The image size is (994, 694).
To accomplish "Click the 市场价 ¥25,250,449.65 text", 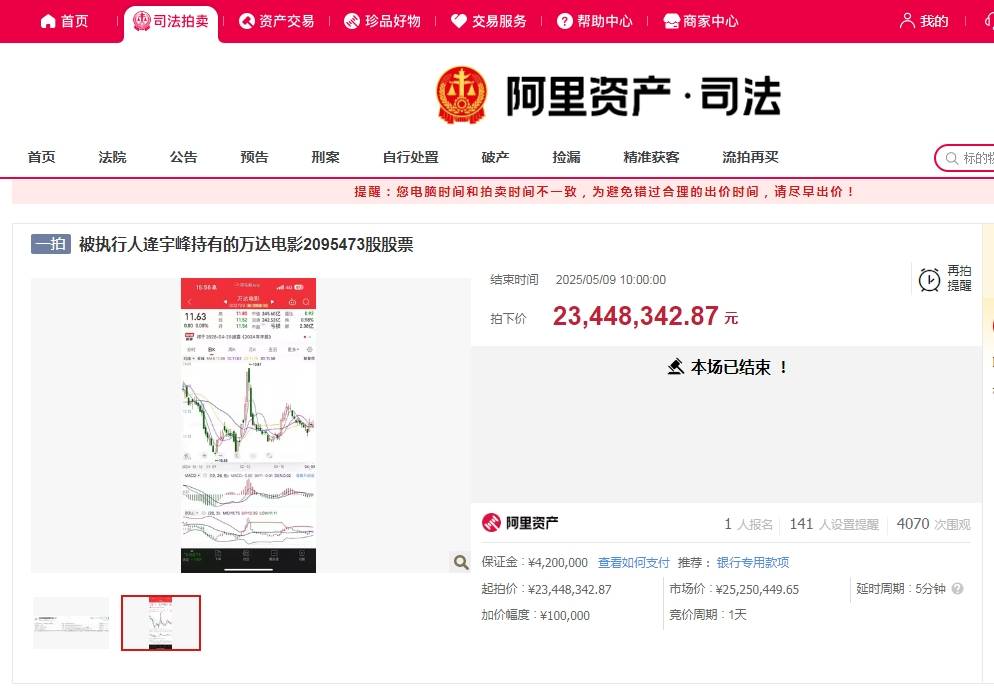I will [734, 589].
